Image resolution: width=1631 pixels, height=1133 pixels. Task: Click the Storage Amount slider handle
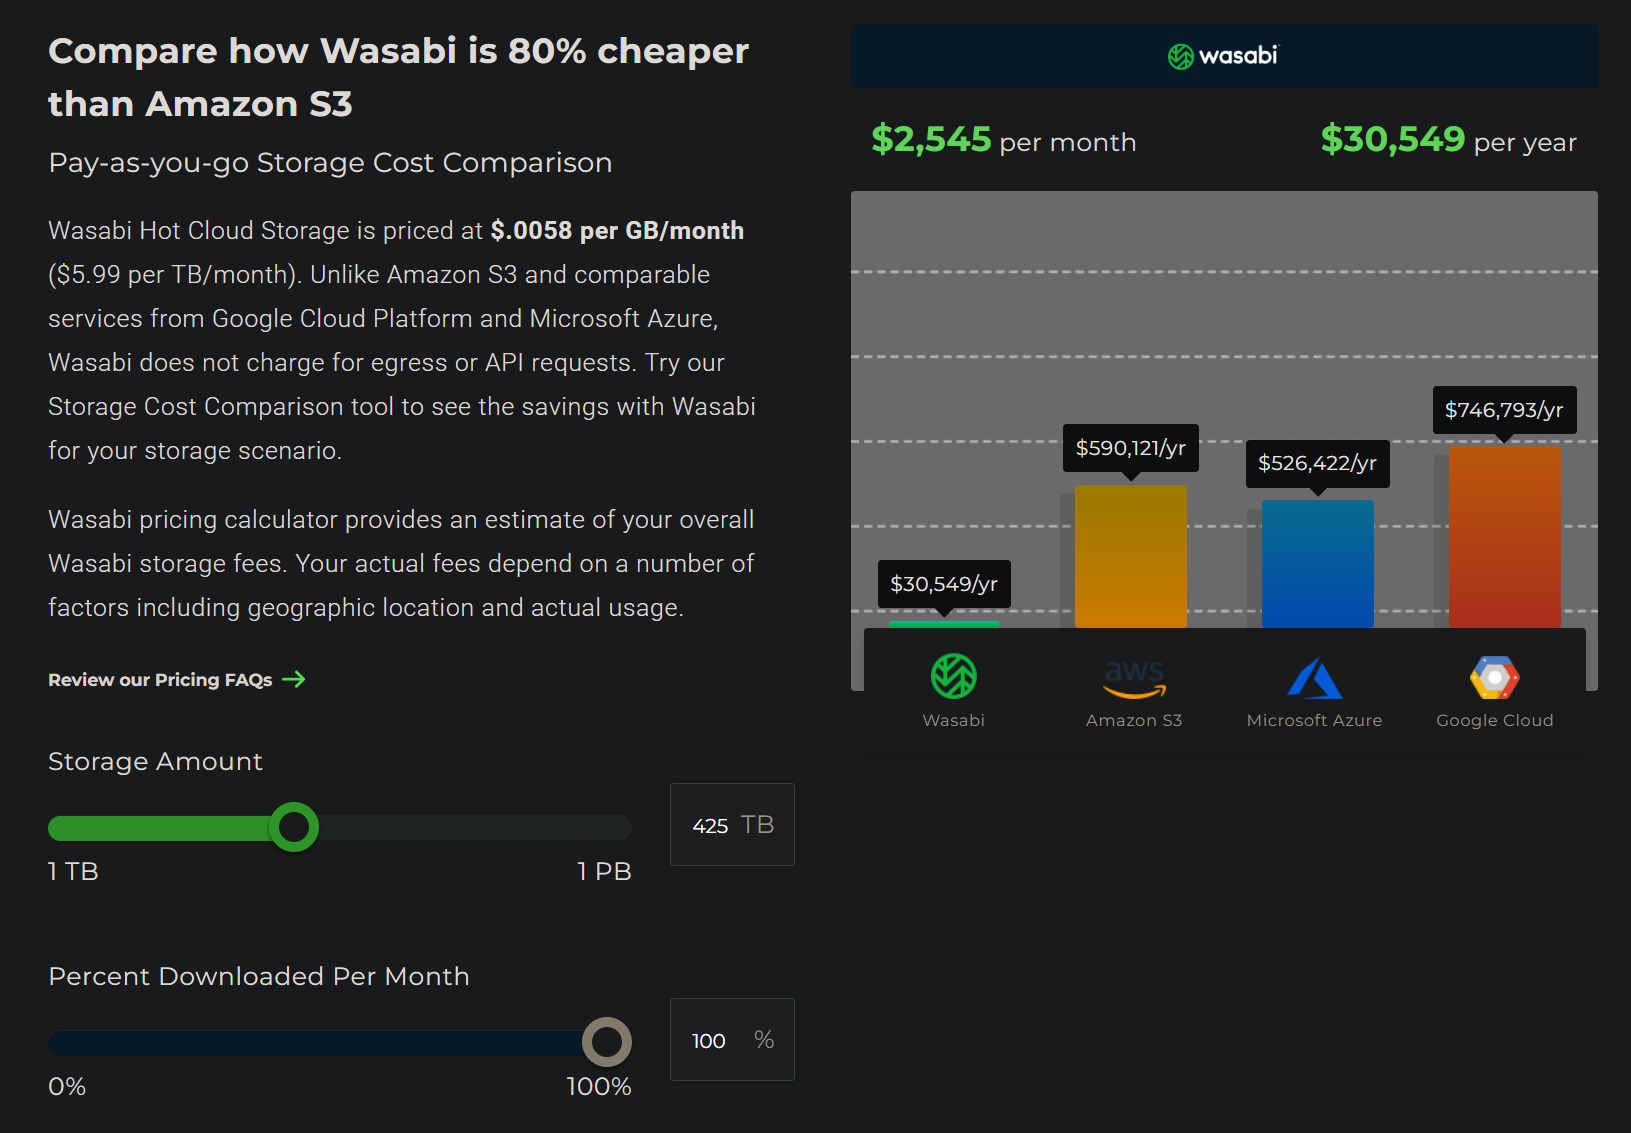pyautogui.click(x=294, y=827)
